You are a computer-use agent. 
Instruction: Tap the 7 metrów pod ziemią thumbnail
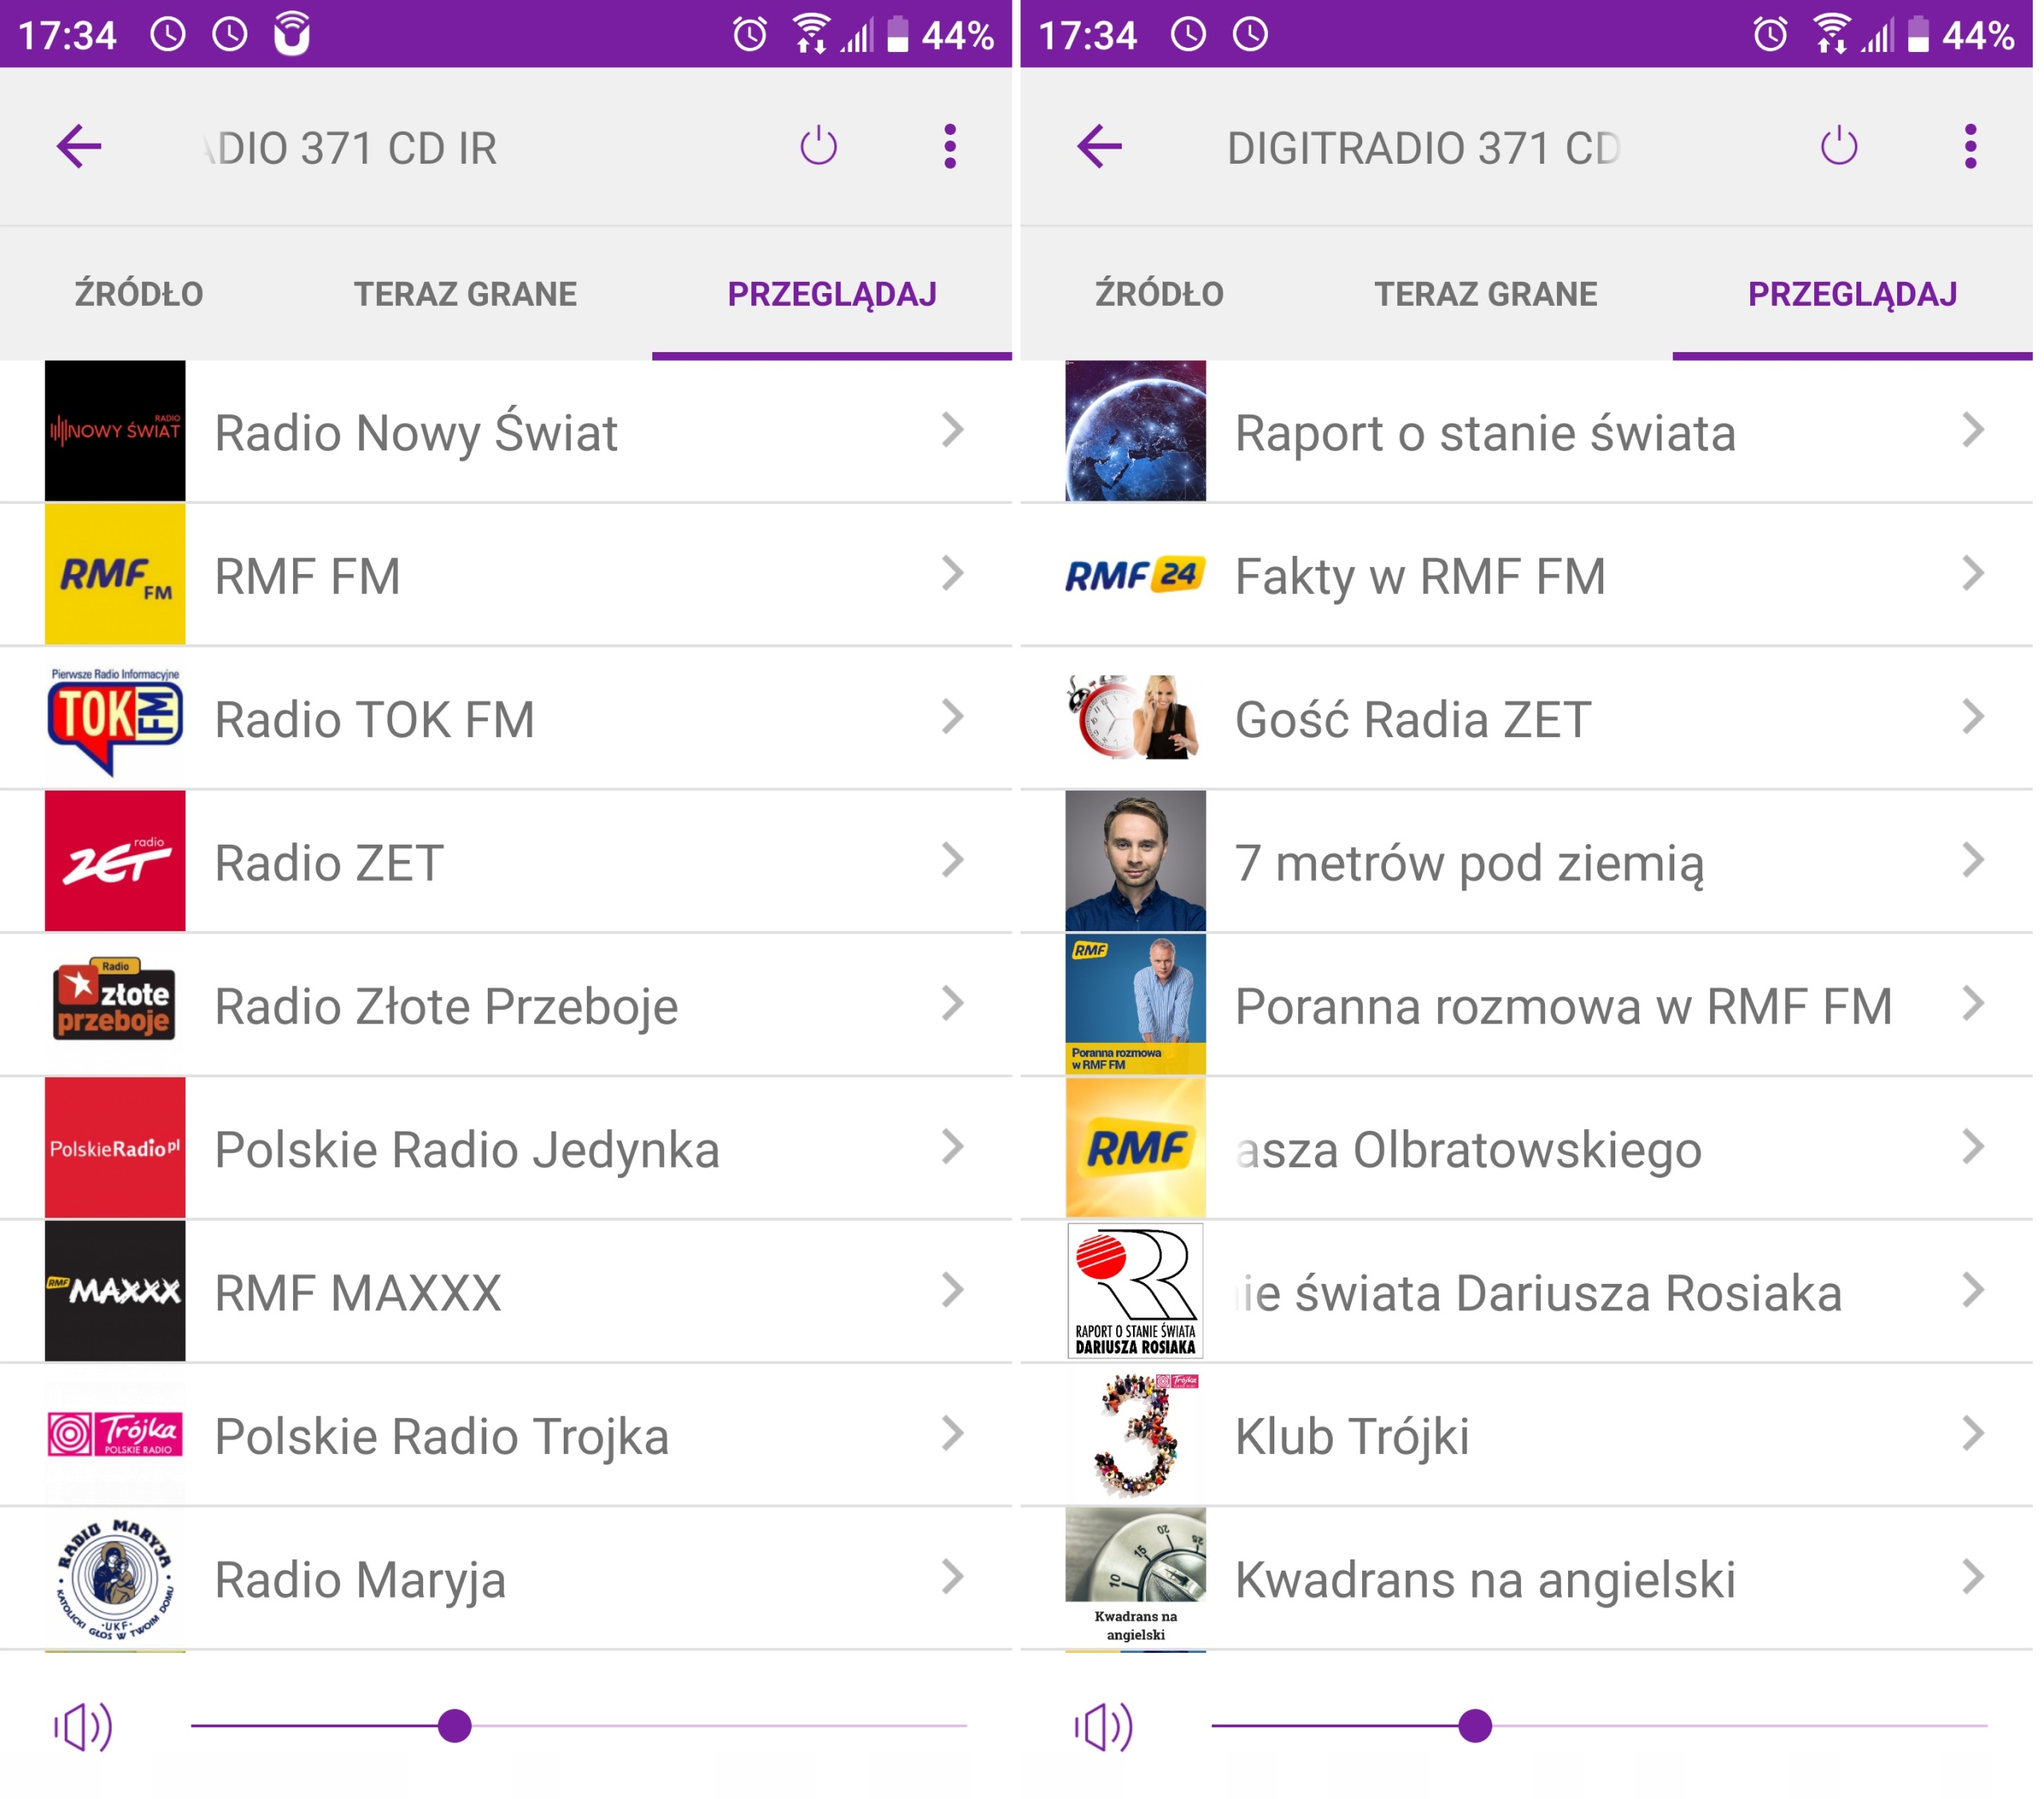point(1136,861)
